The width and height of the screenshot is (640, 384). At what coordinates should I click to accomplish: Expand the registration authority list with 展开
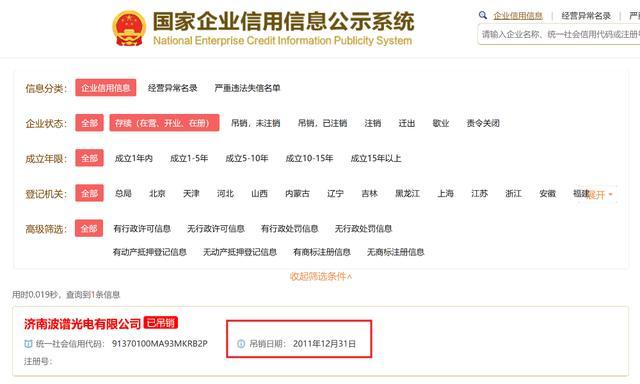coord(599,195)
